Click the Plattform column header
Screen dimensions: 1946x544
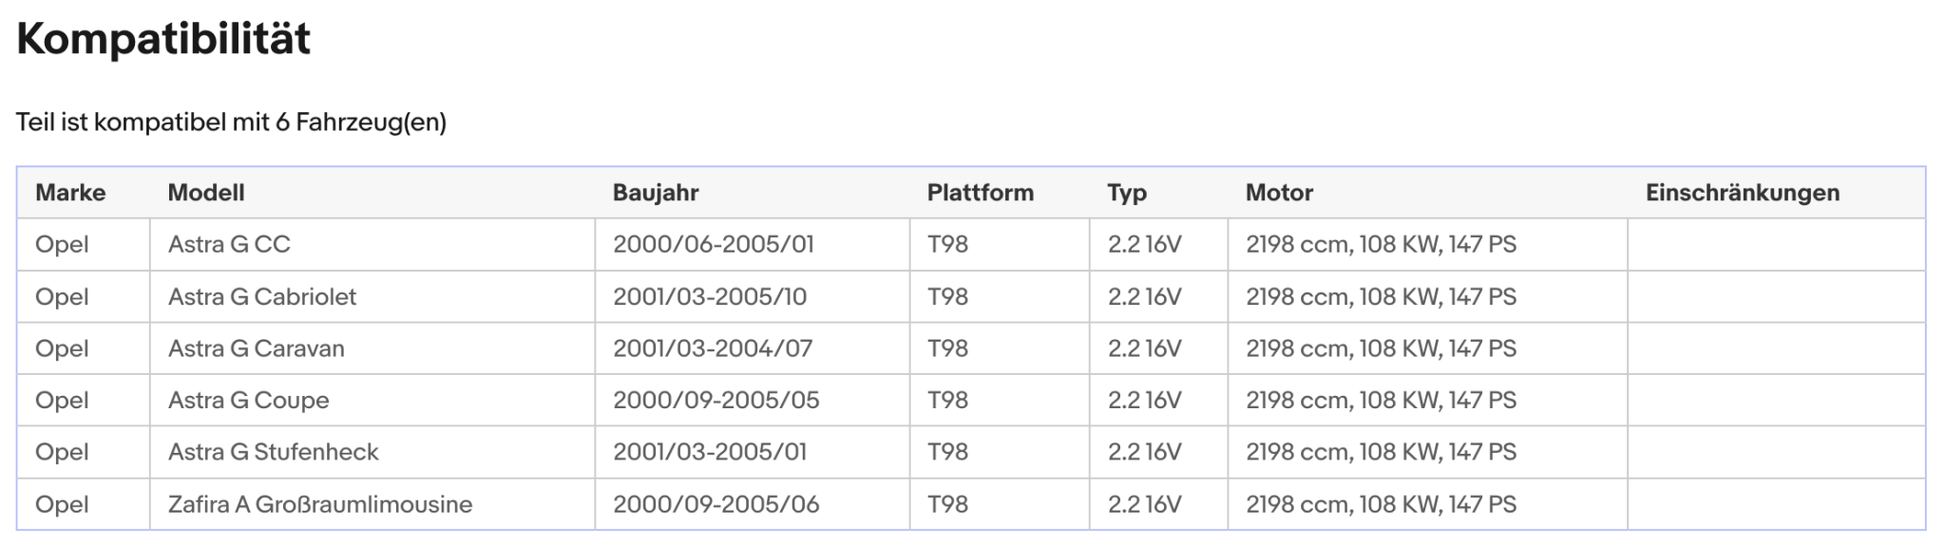[979, 193]
